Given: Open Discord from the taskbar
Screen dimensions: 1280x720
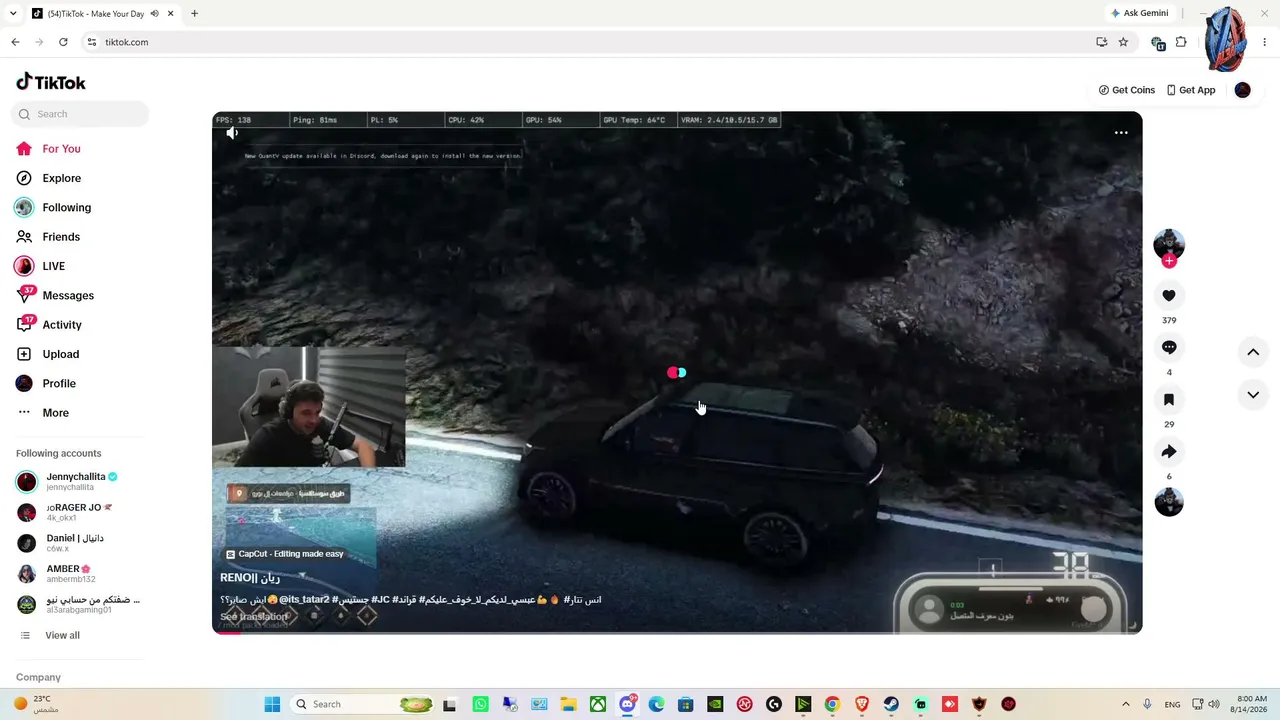Looking at the screenshot, I should point(627,704).
